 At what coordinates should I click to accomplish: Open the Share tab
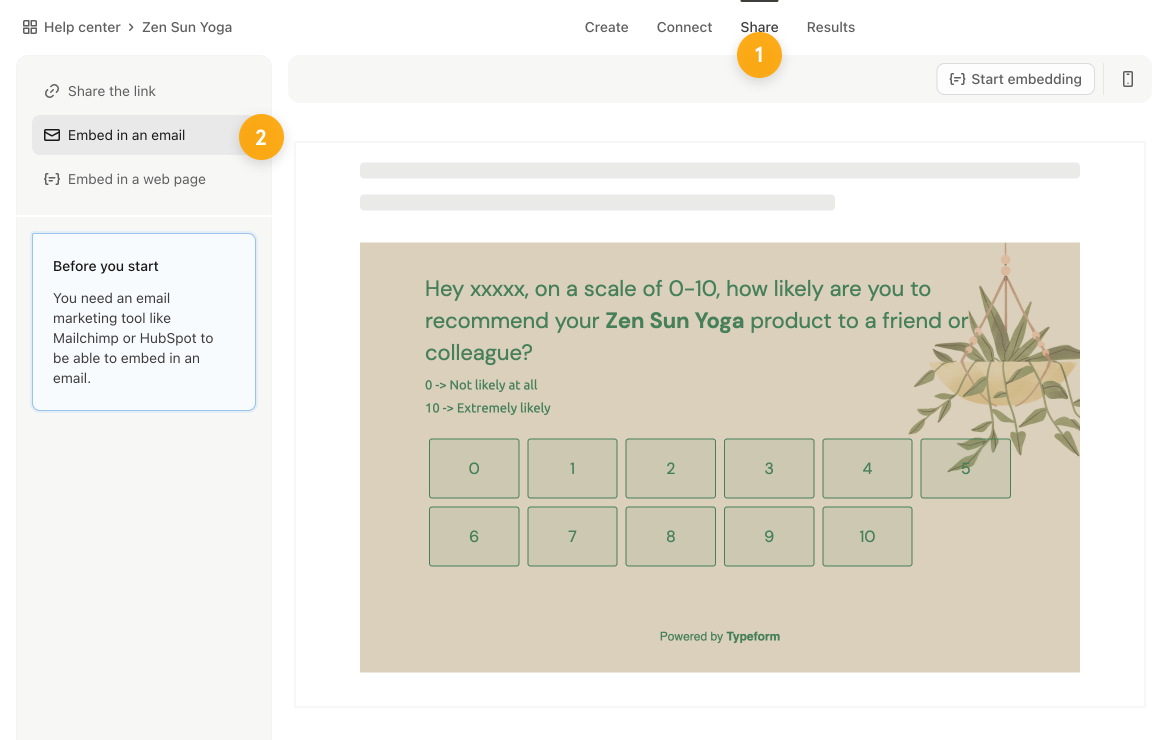click(759, 28)
